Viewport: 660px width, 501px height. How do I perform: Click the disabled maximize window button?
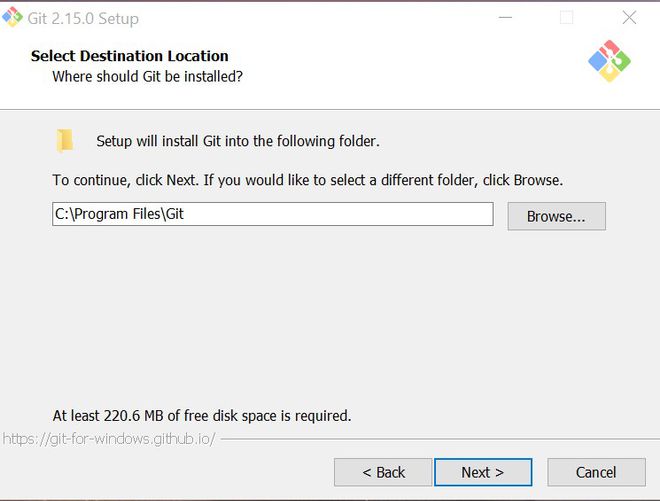click(x=566, y=18)
